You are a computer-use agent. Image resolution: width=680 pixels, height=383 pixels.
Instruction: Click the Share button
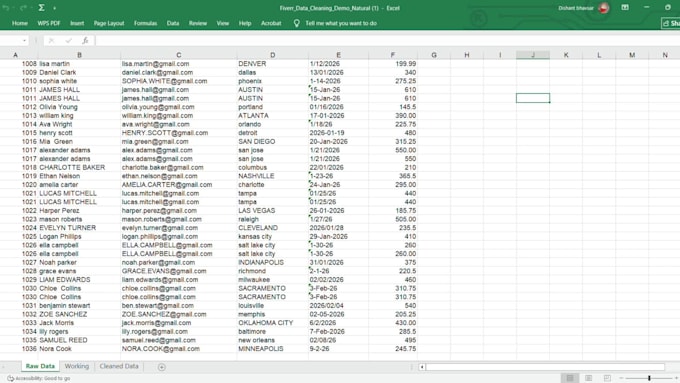671,23
